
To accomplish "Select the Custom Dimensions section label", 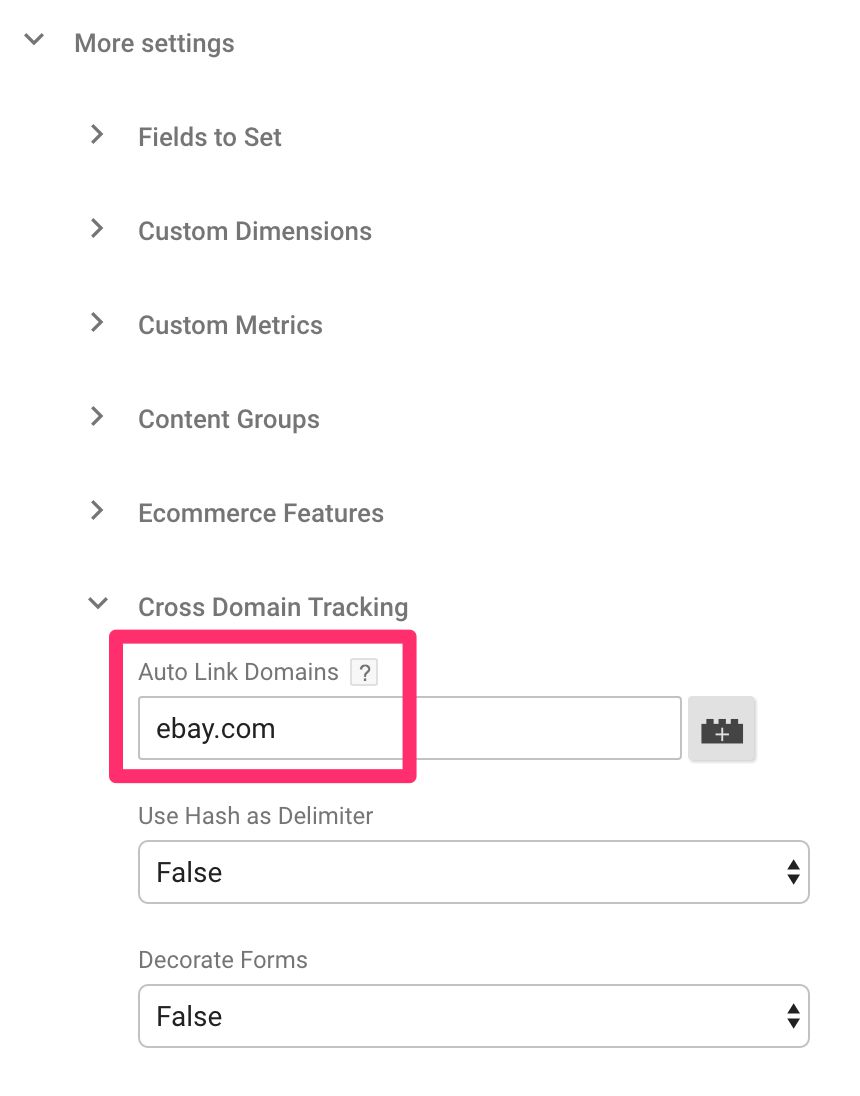I will point(255,231).
